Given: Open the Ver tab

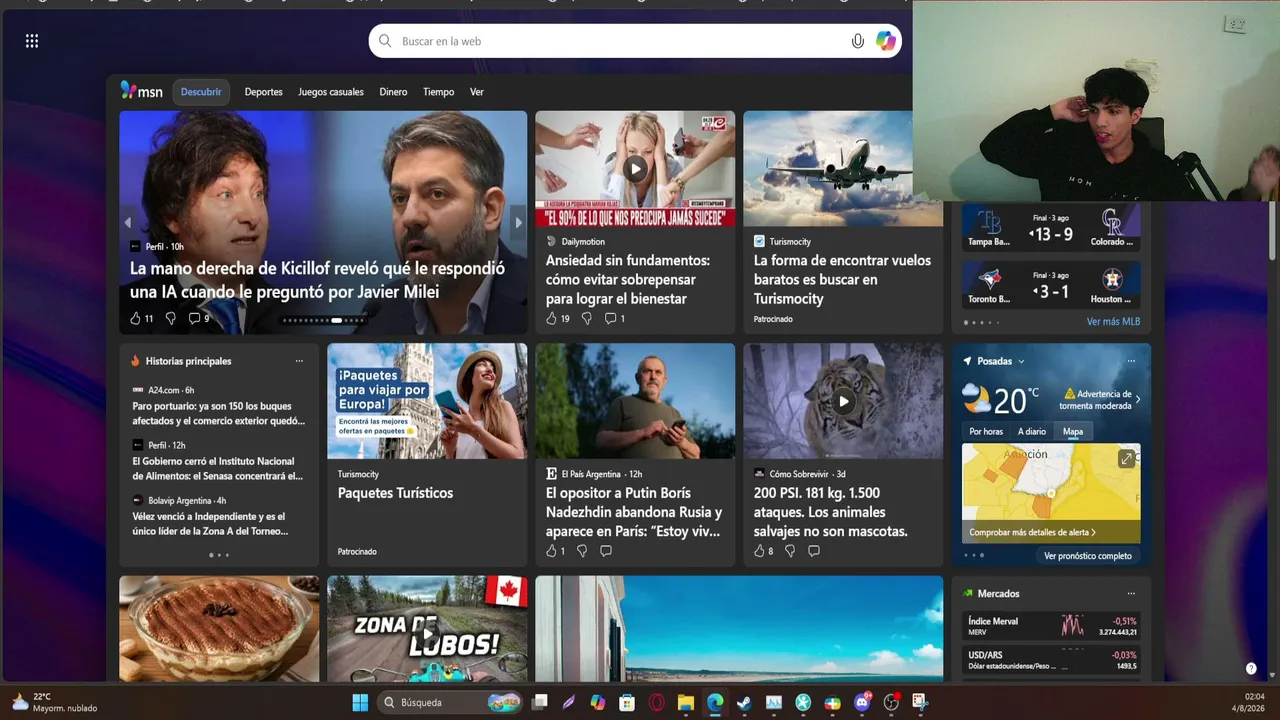Looking at the screenshot, I should pos(477,92).
